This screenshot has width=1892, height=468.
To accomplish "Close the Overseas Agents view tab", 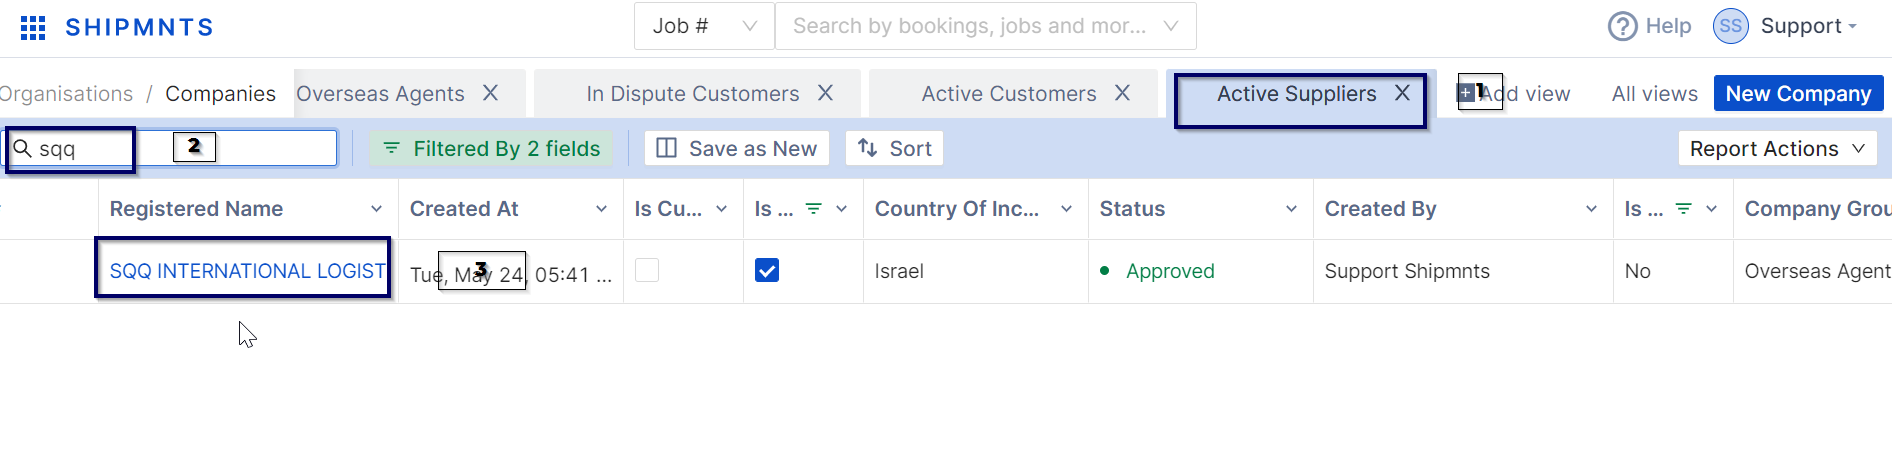I will 490,93.
